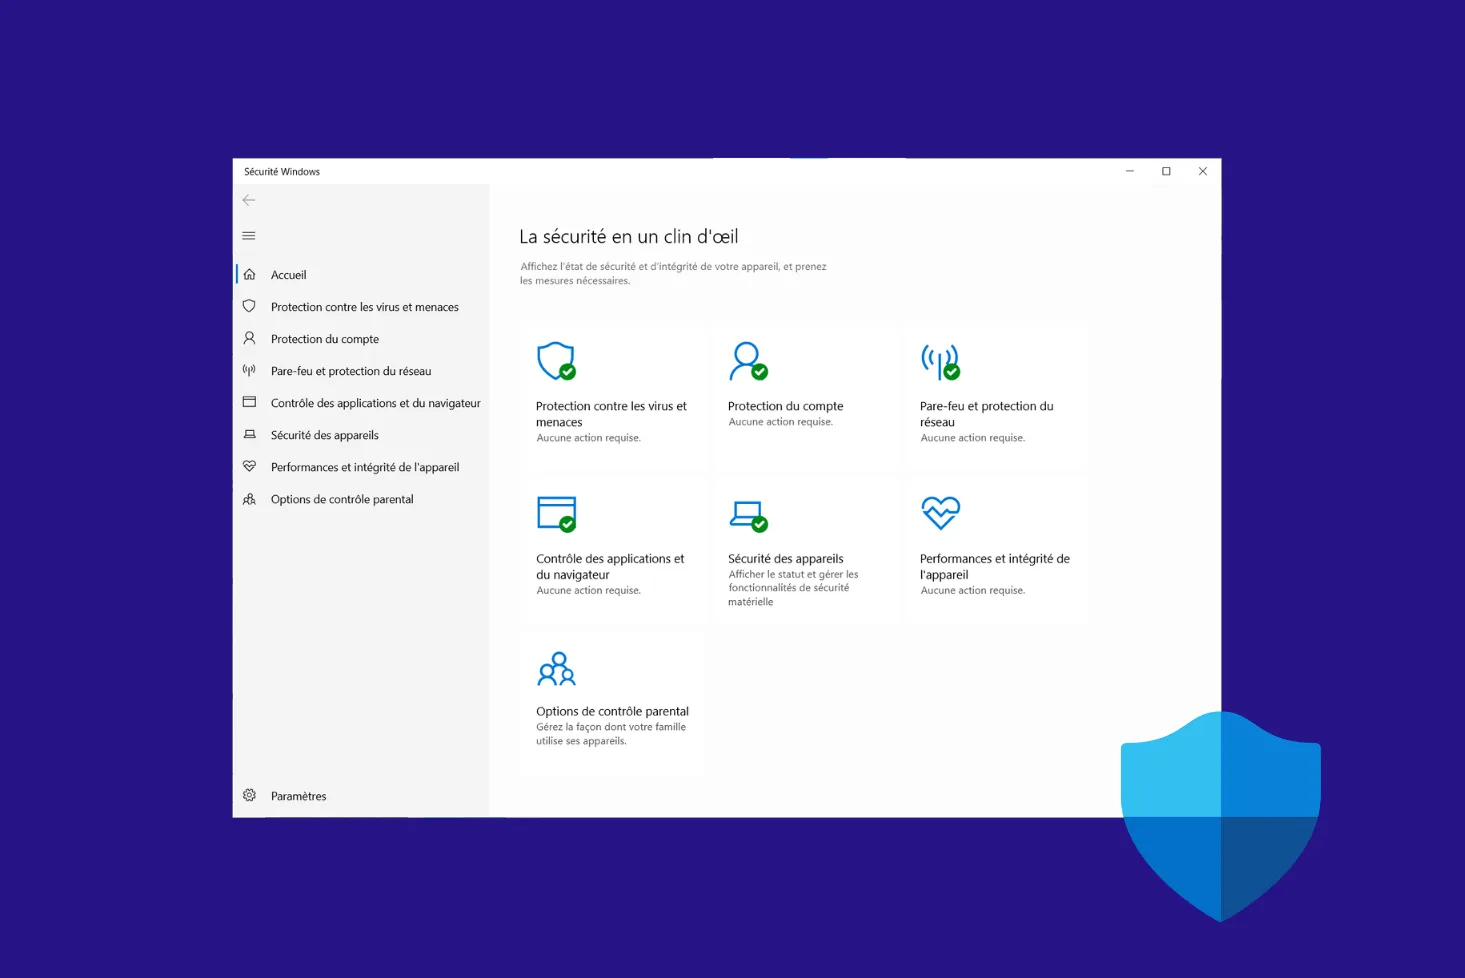This screenshot has width=1465, height=978.
Task: Click the back arrow icon
Action: [249, 200]
